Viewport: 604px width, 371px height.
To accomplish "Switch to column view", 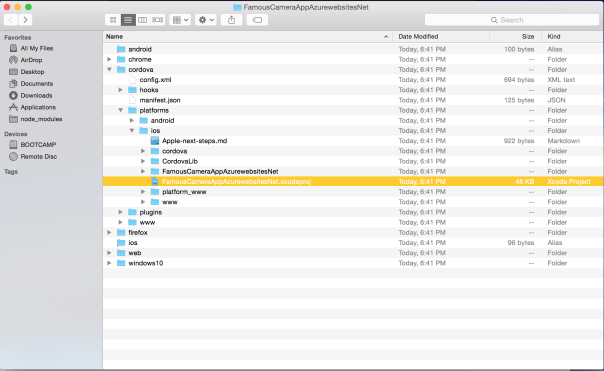I will [143, 20].
